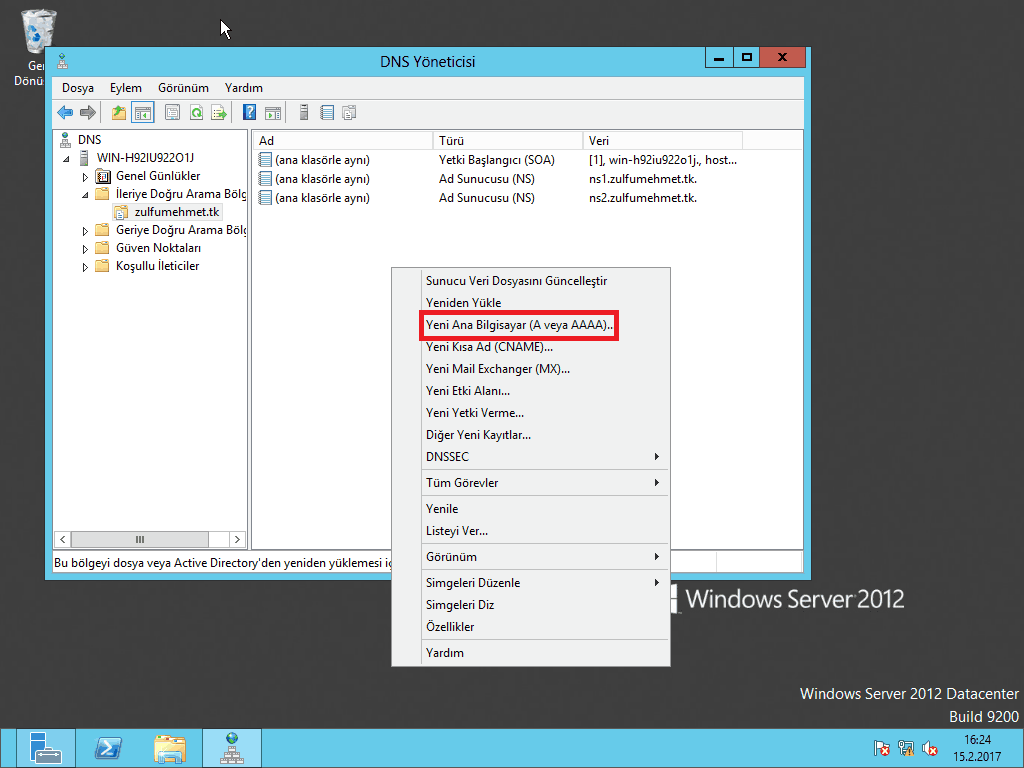Expand Geriye Doğru Arama Bölgeleri node
The width and height of the screenshot is (1024, 768).
[x=85, y=231]
